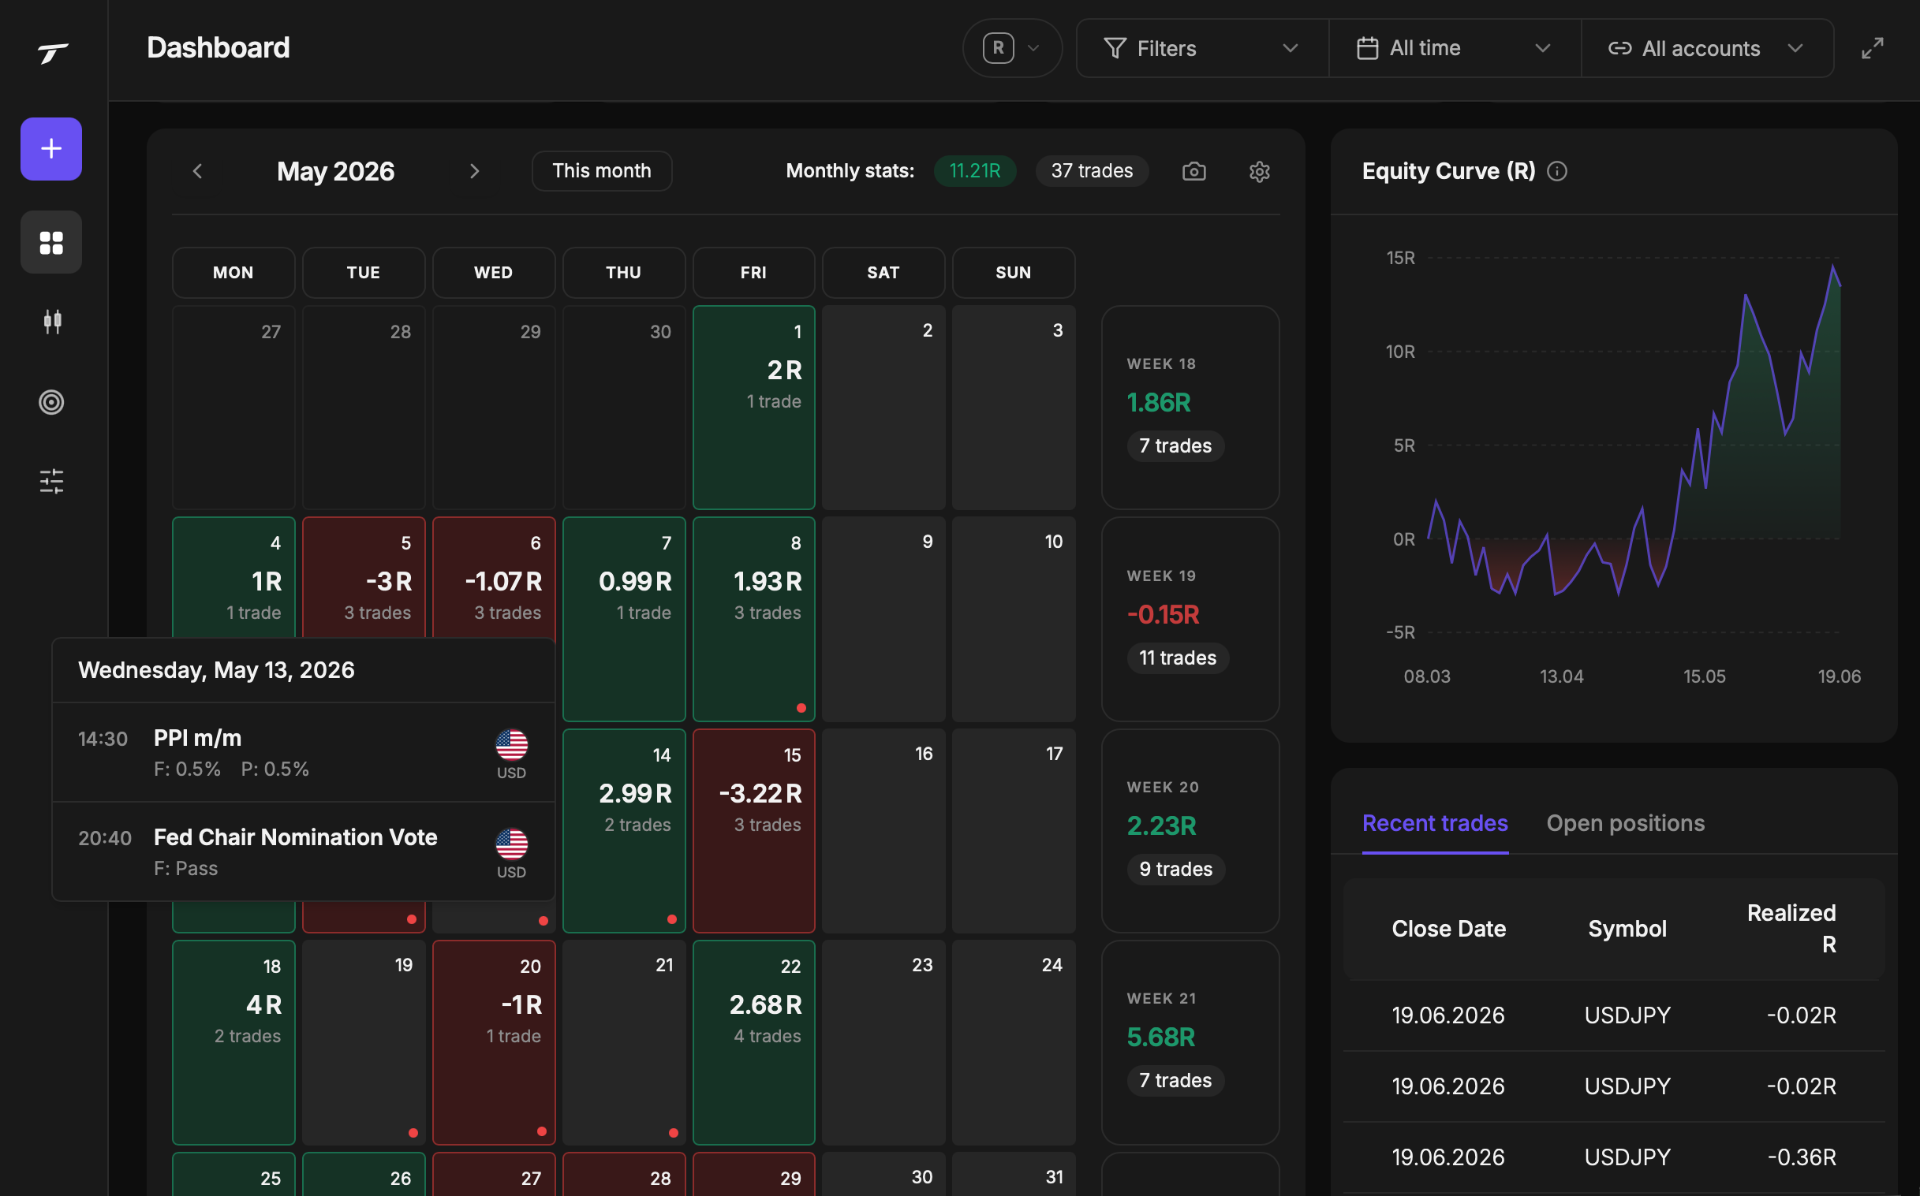Open the Filters dropdown

click(1202, 48)
